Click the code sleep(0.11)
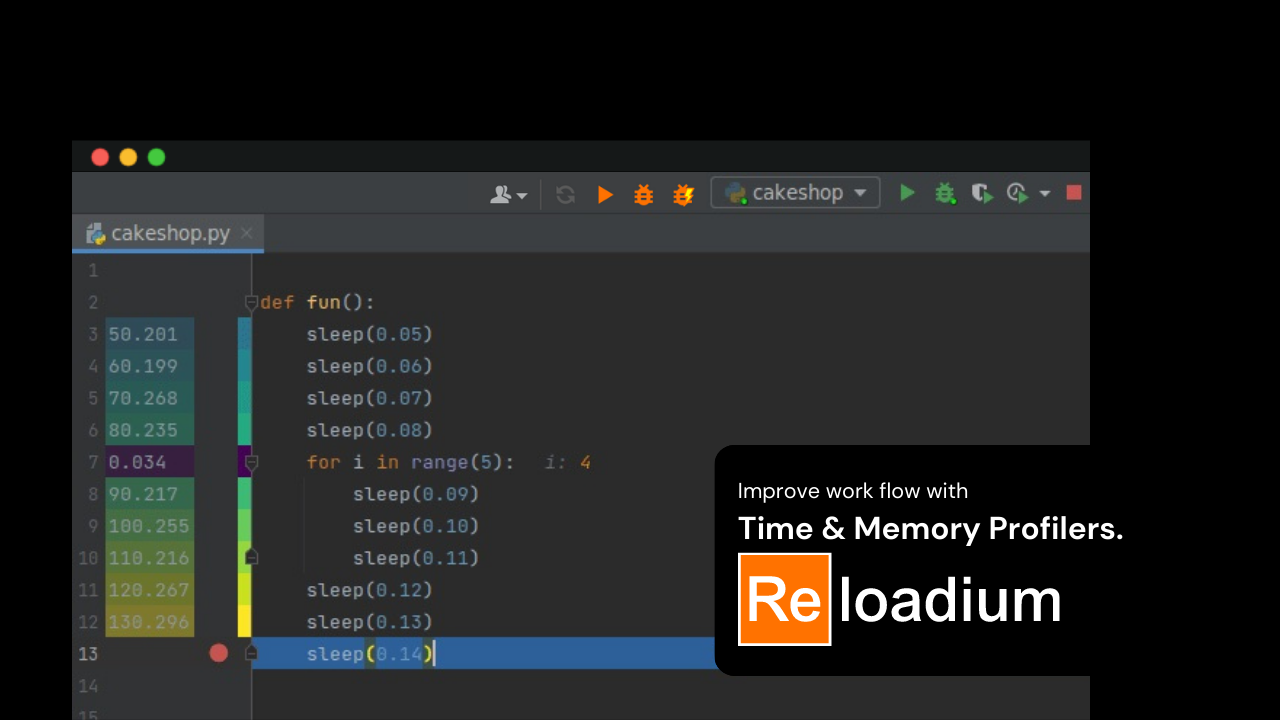The image size is (1280, 720). (416, 558)
